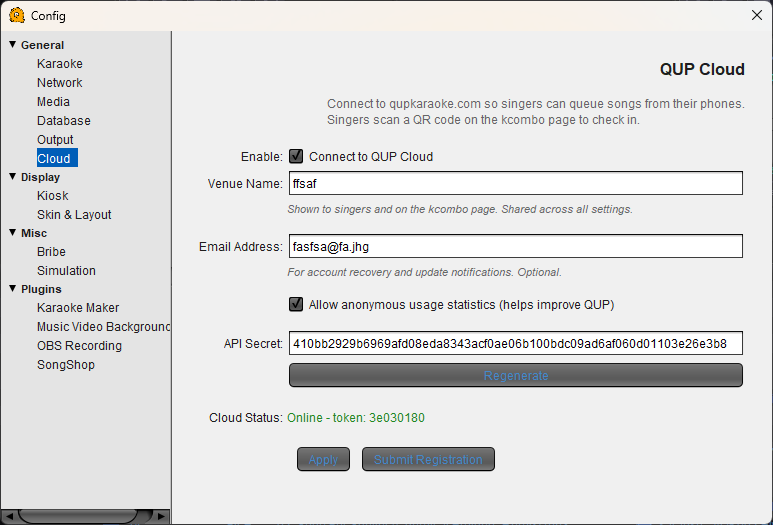Open Music Video Background plugin page
Screen dimensions: 773x525
[x=104, y=326]
